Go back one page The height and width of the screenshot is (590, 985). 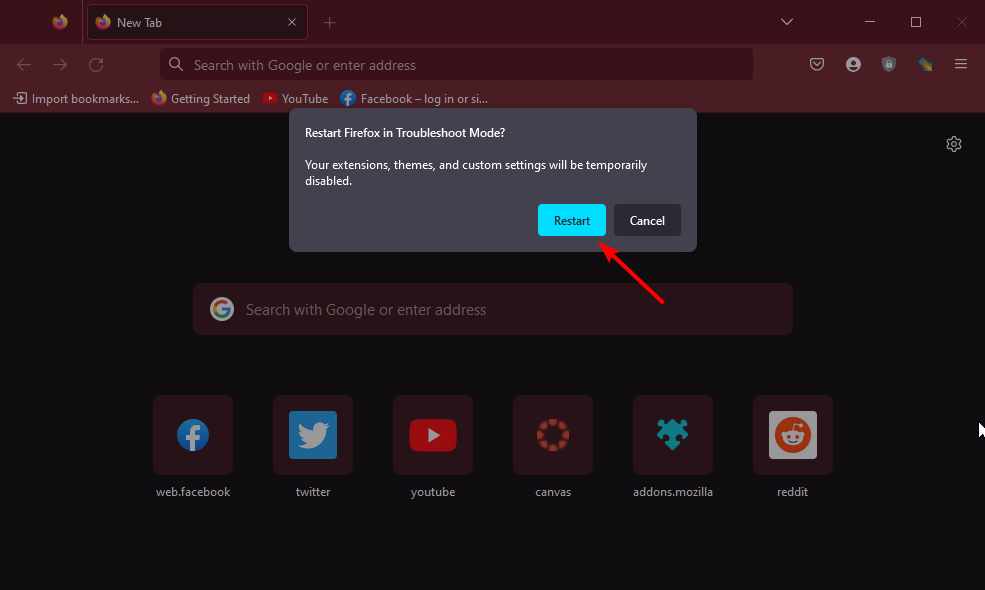[x=24, y=64]
